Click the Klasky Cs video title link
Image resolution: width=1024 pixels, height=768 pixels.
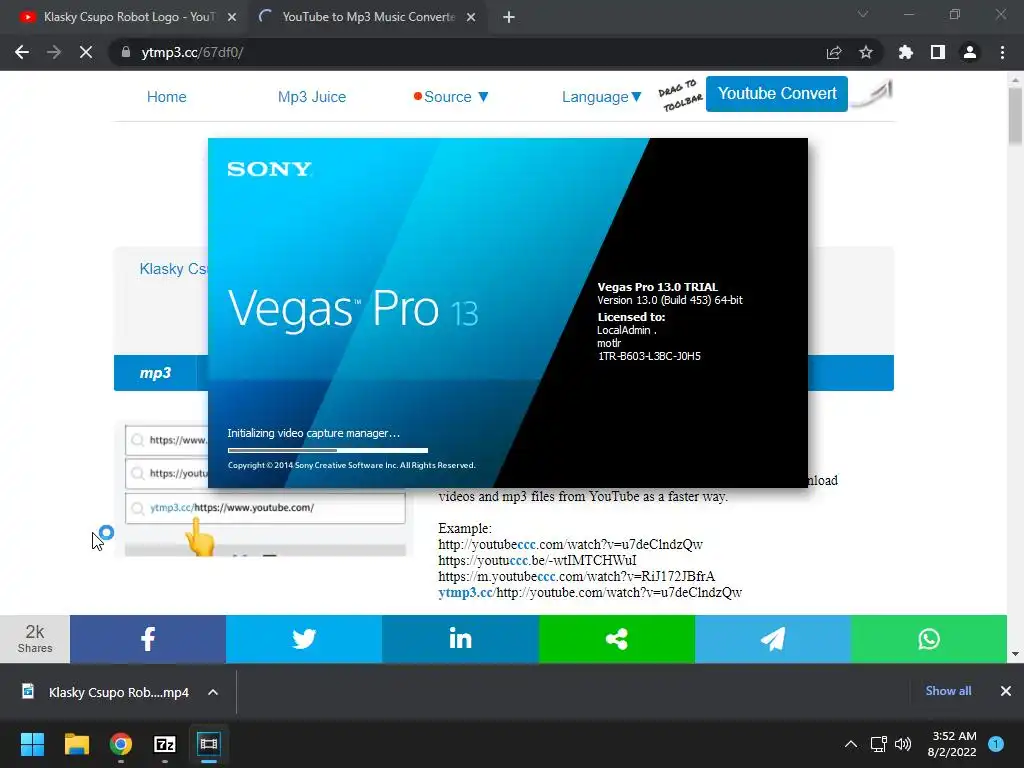coord(173,269)
